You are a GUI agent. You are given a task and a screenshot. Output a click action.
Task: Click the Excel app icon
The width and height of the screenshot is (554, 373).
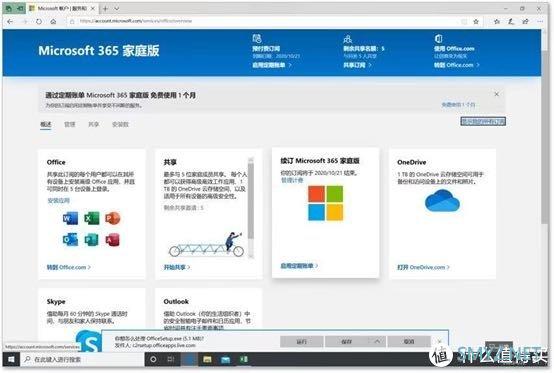coord(92,219)
